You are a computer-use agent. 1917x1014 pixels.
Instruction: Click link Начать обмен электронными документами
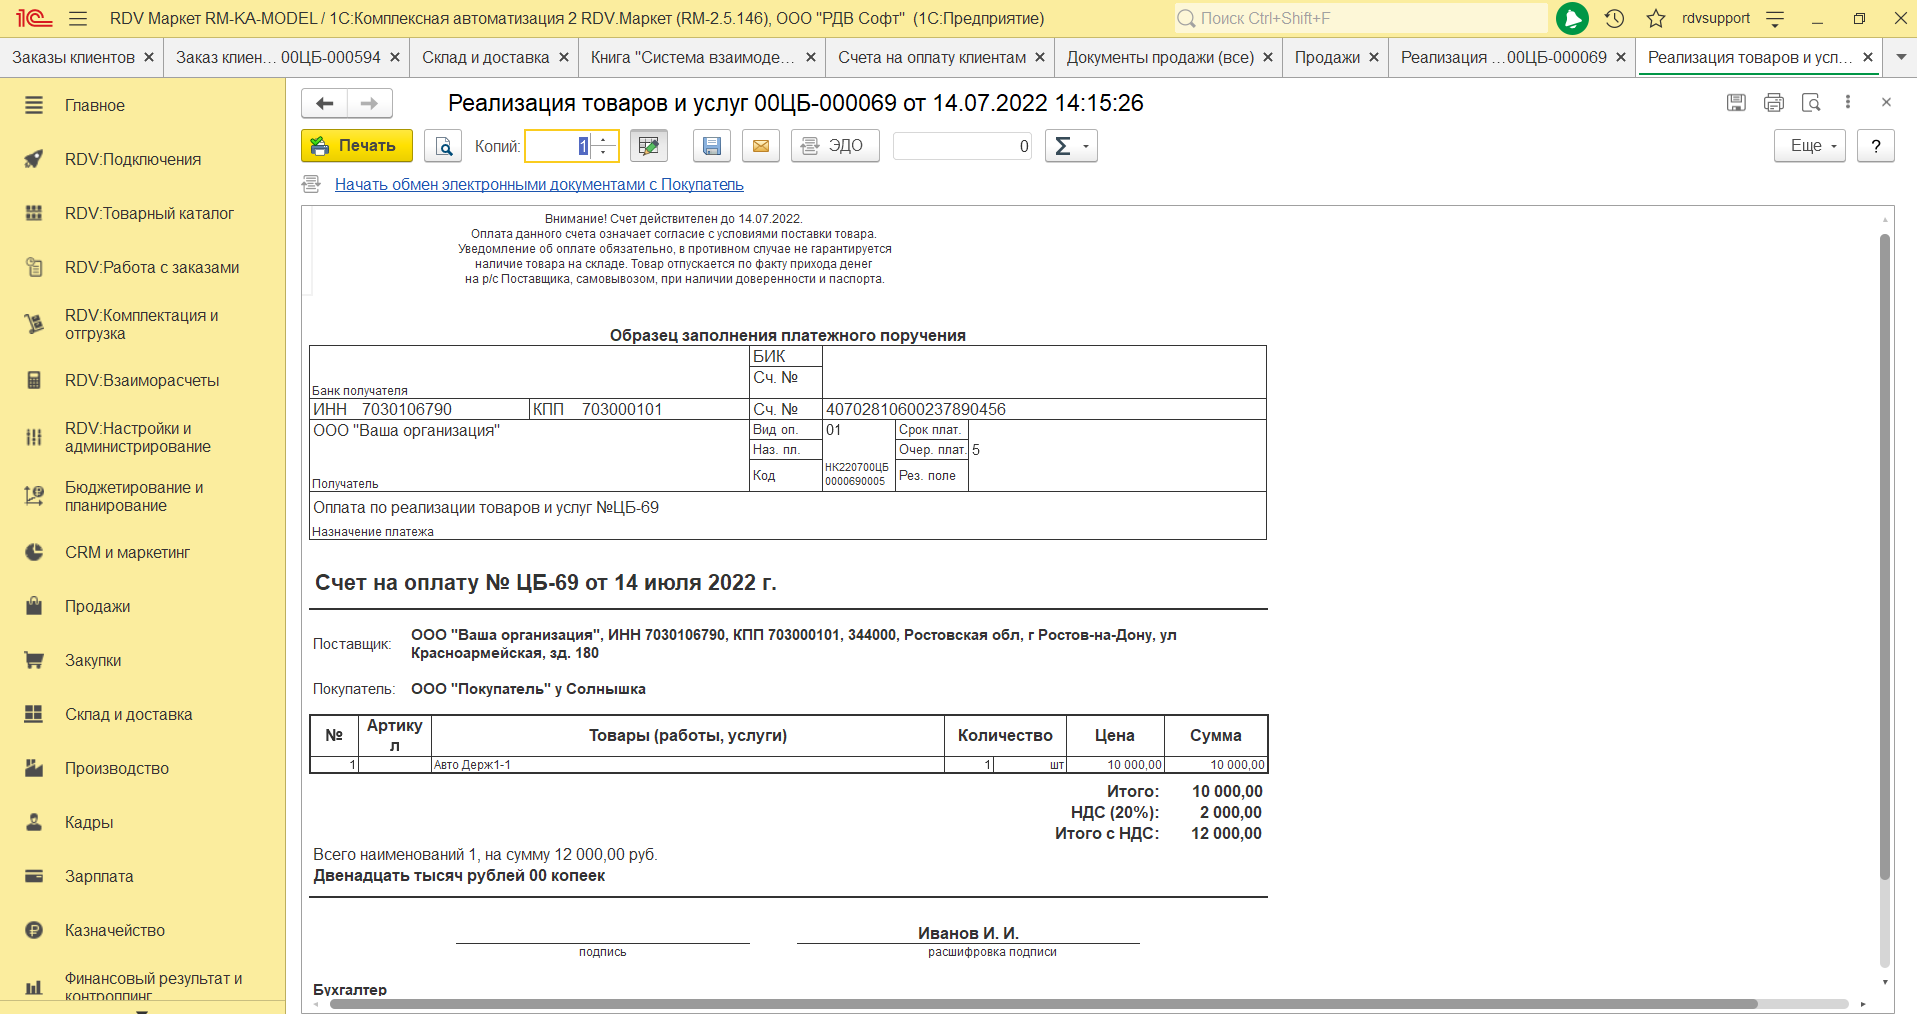(539, 184)
